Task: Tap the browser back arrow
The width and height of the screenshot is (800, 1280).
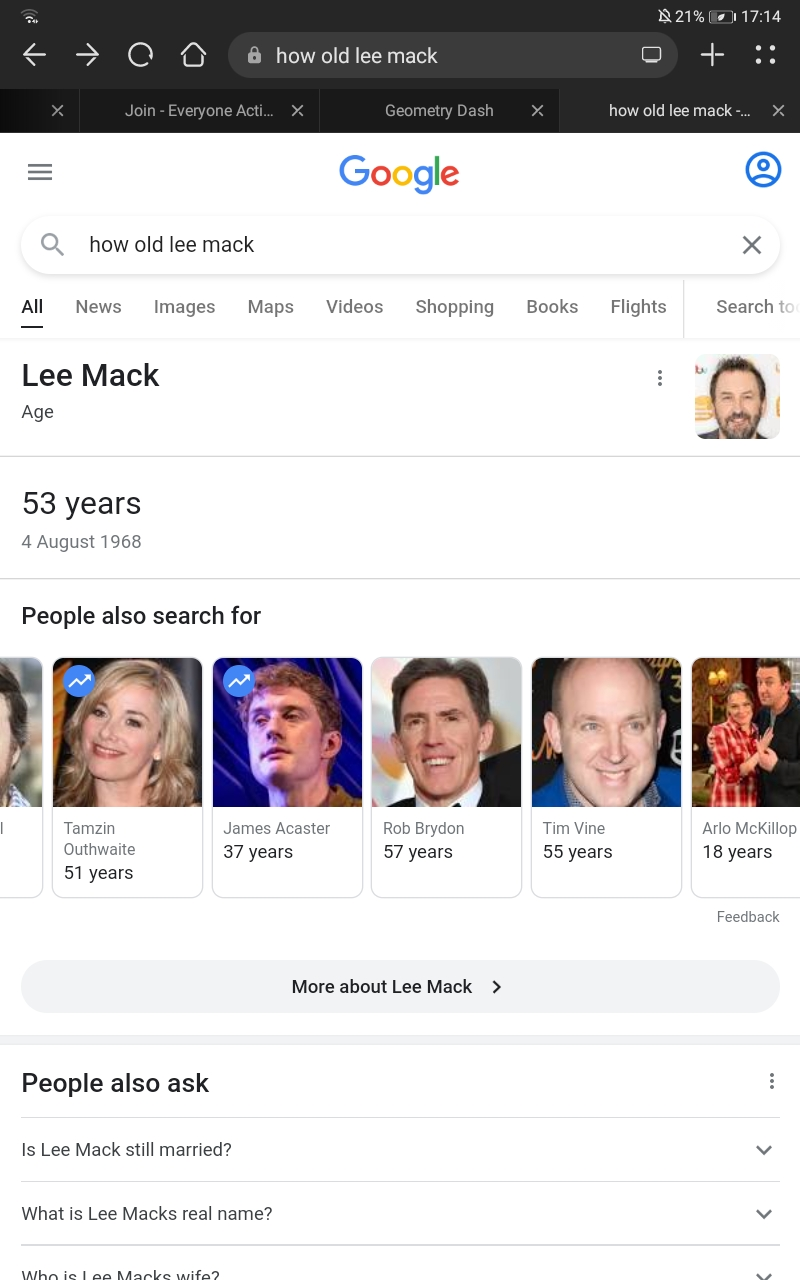Action: tap(34, 56)
